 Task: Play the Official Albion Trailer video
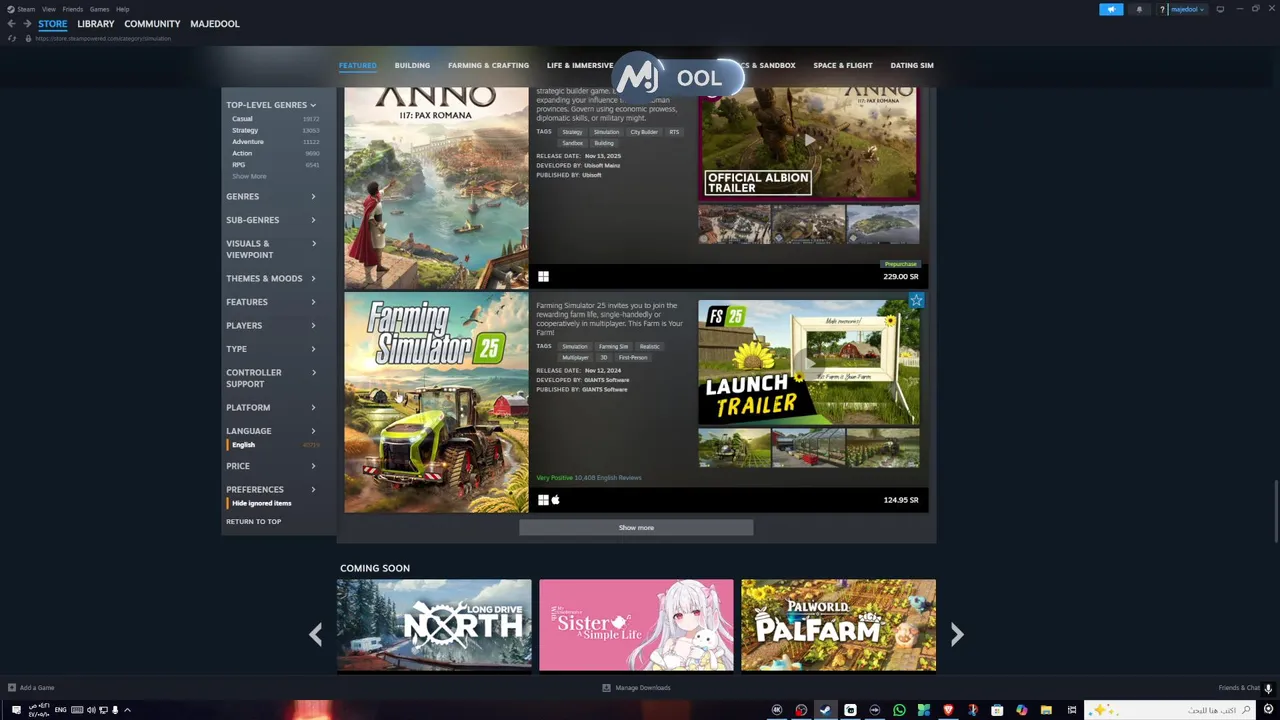pyautogui.click(x=808, y=141)
